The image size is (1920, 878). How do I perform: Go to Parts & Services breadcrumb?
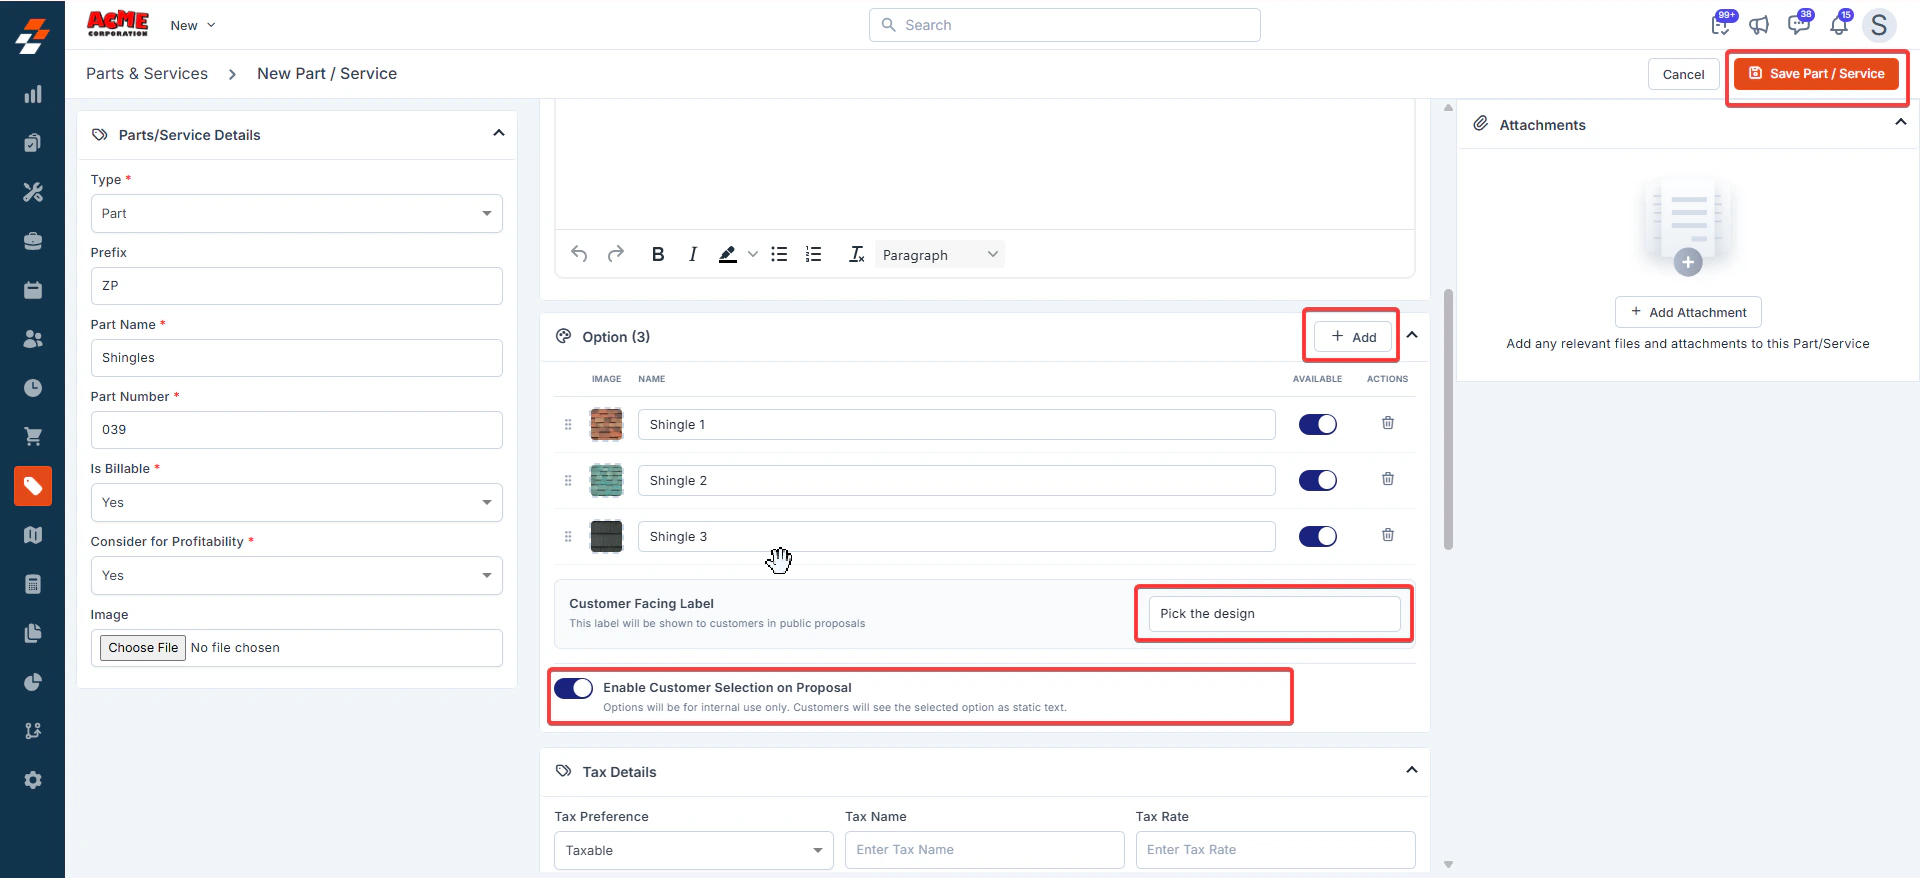pos(147,73)
